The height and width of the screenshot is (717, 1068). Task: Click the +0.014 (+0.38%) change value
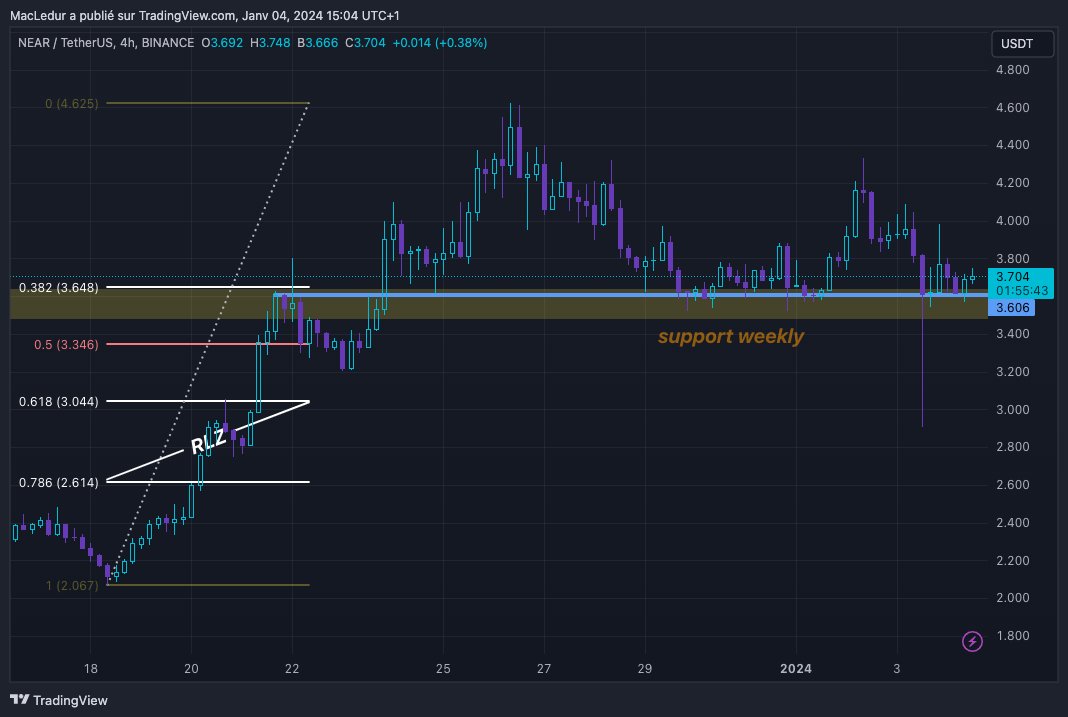point(439,43)
